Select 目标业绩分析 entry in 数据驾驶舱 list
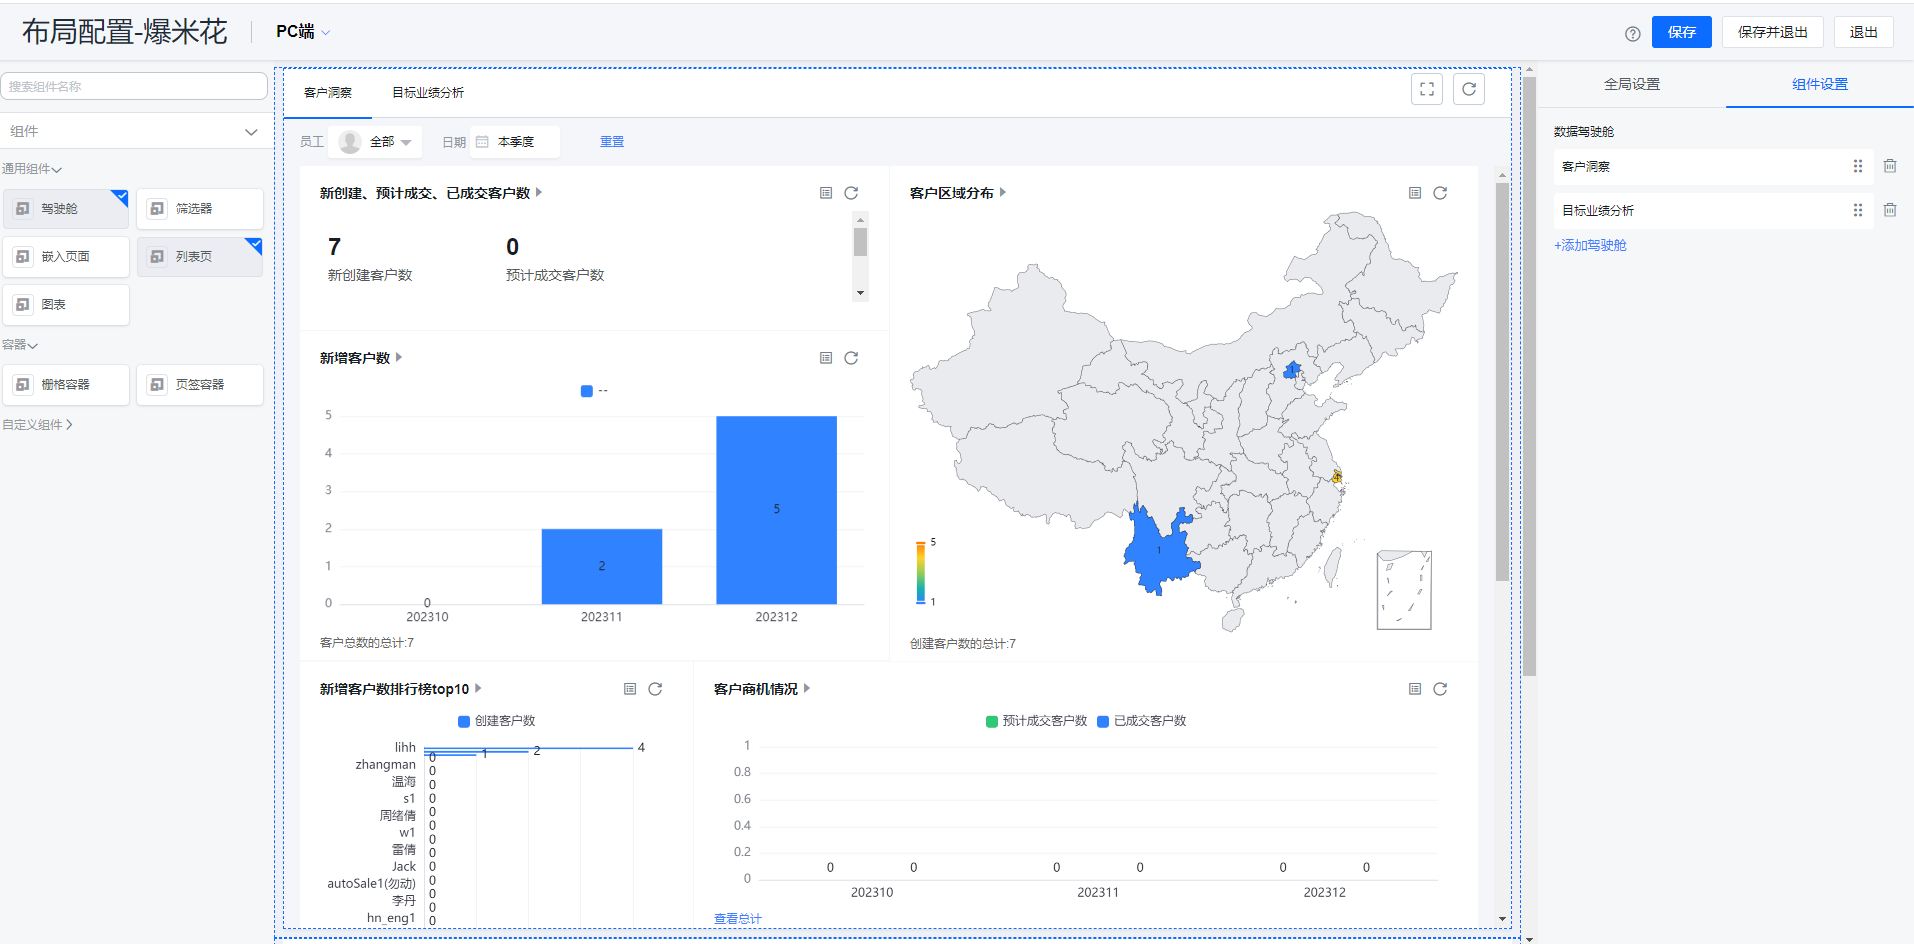This screenshot has height=944, width=1914. click(1713, 210)
